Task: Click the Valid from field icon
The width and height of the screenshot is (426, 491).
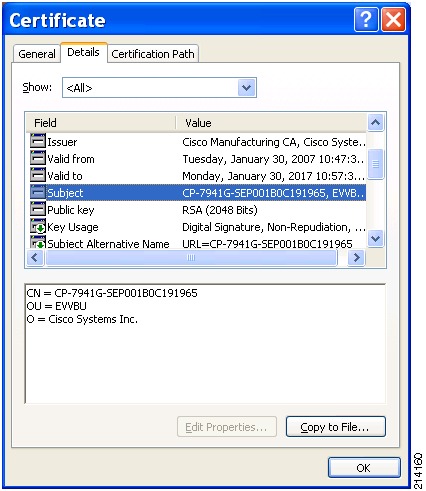Action: click(38, 158)
